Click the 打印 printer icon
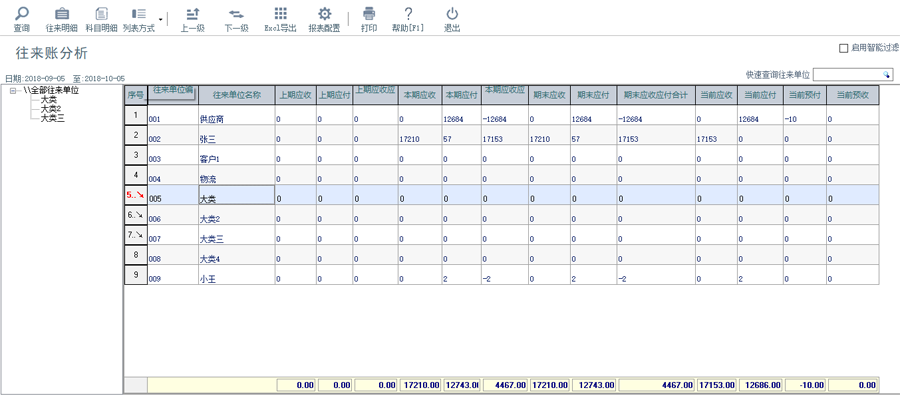The width and height of the screenshot is (900, 396). tap(369, 14)
